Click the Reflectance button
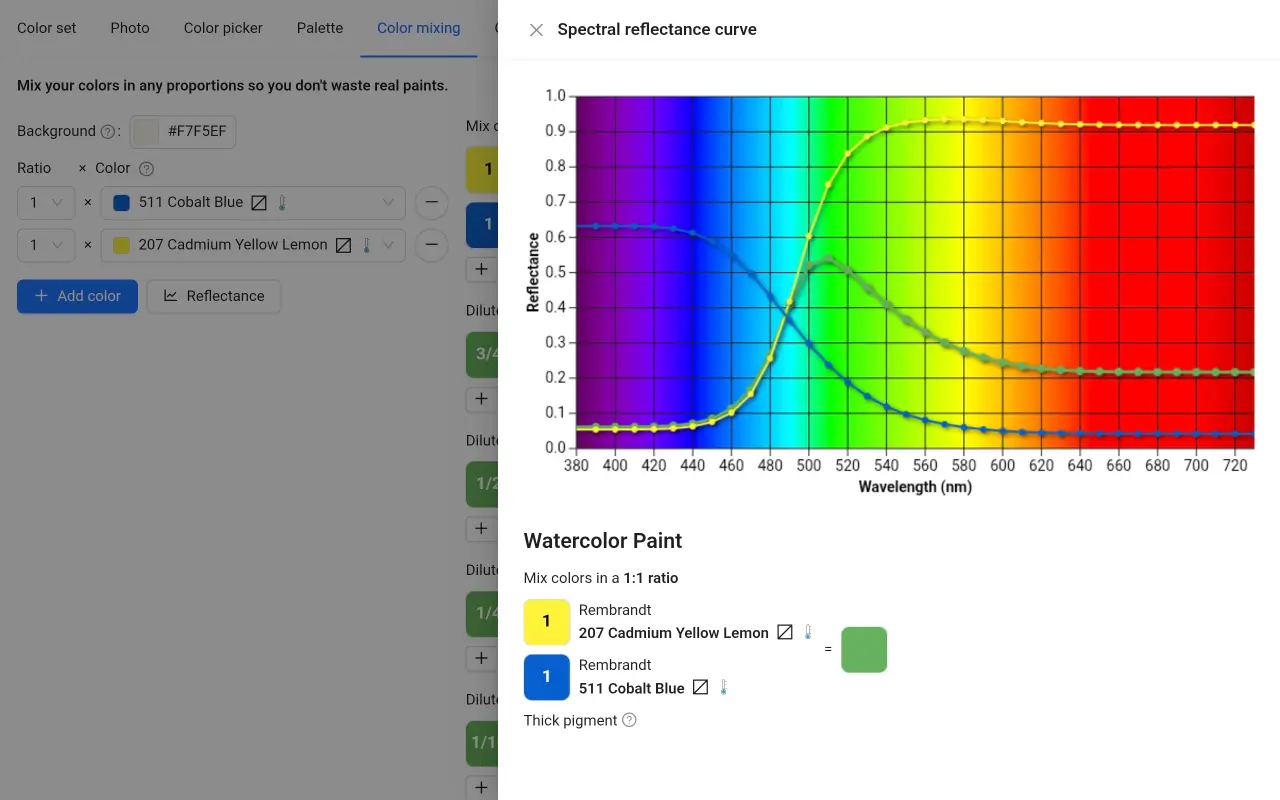This screenshot has width=1280, height=800. (213, 296)
